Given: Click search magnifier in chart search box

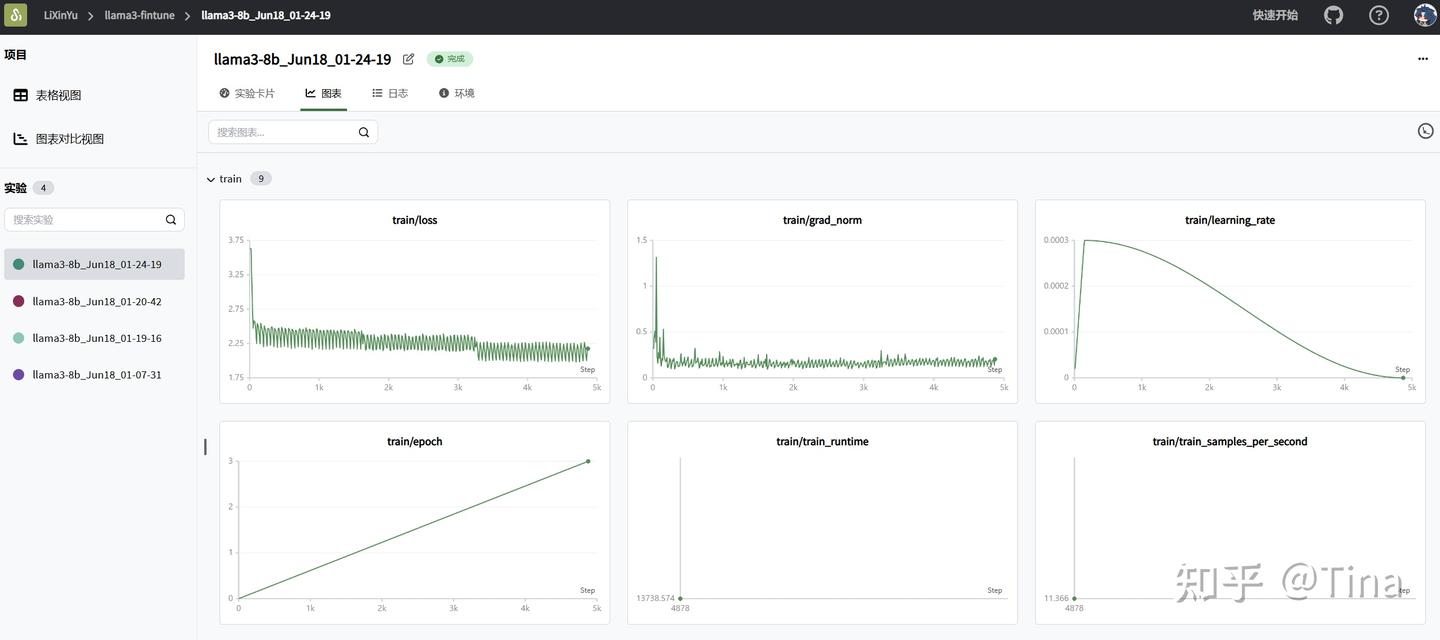Looking at the screenshot, I should [364, 132].
